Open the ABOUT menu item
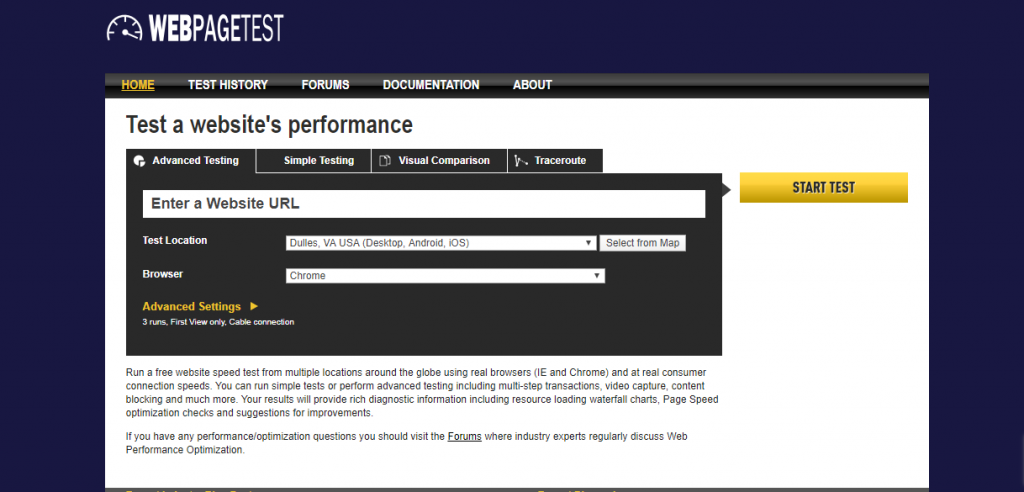 point(532,85)
